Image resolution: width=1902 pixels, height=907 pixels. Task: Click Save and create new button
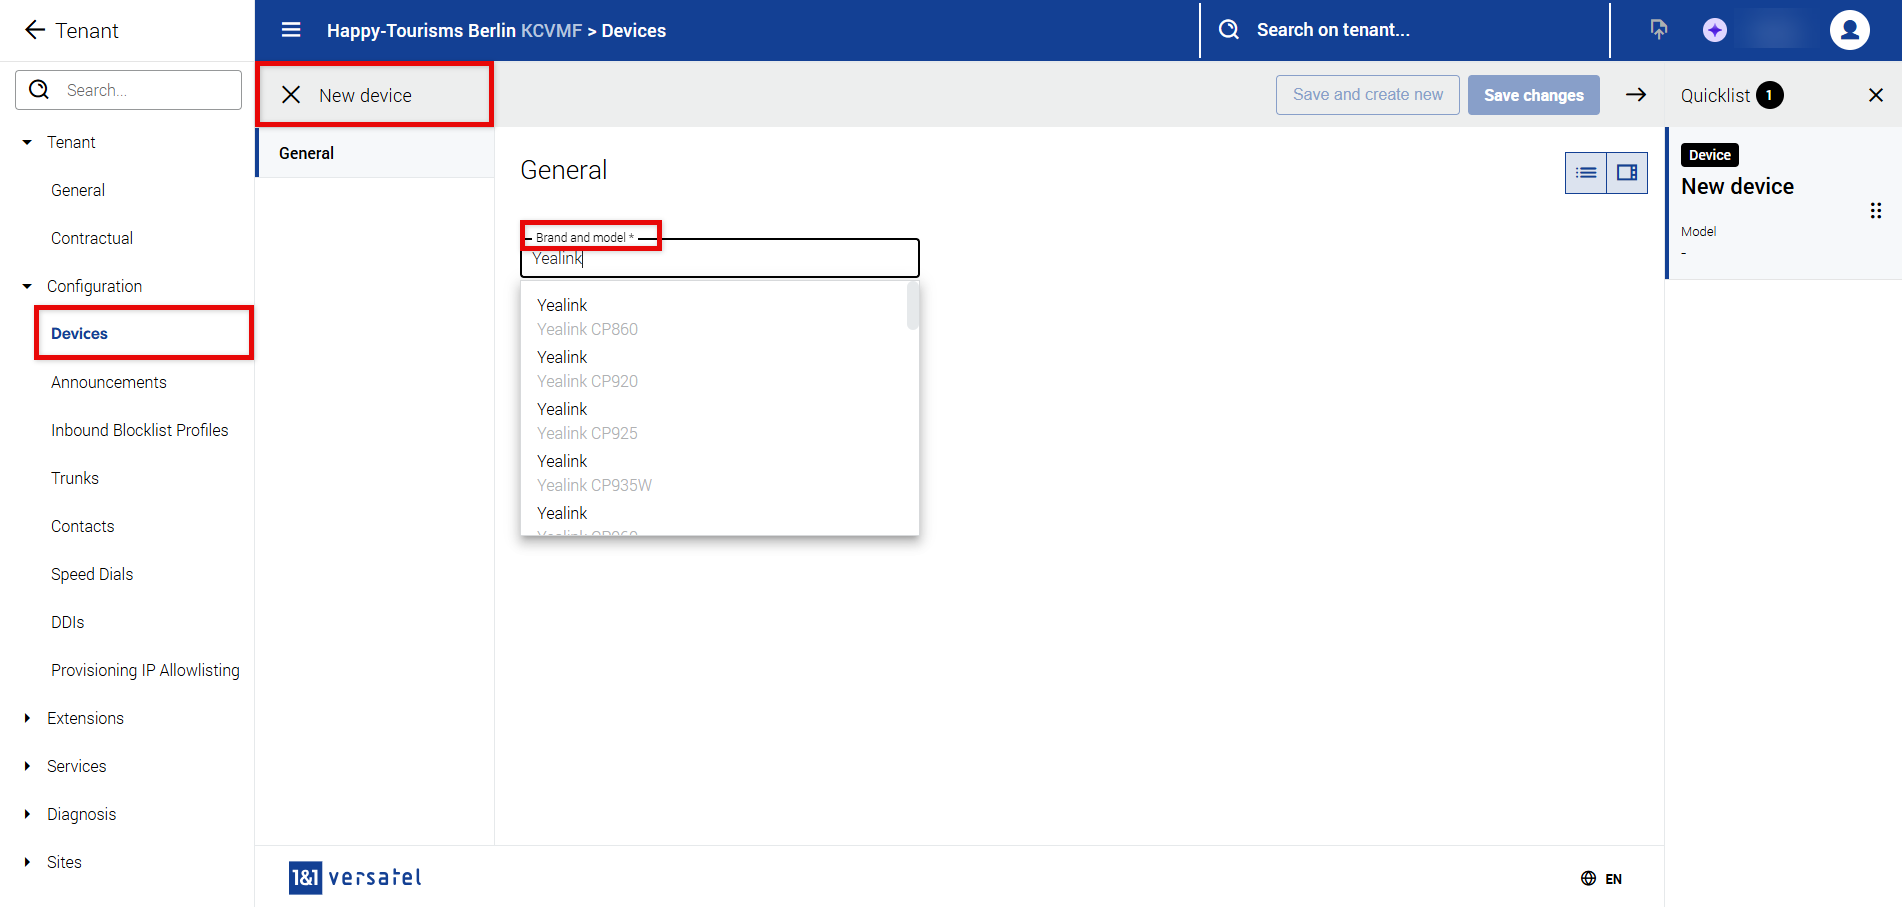(1367, 95)
